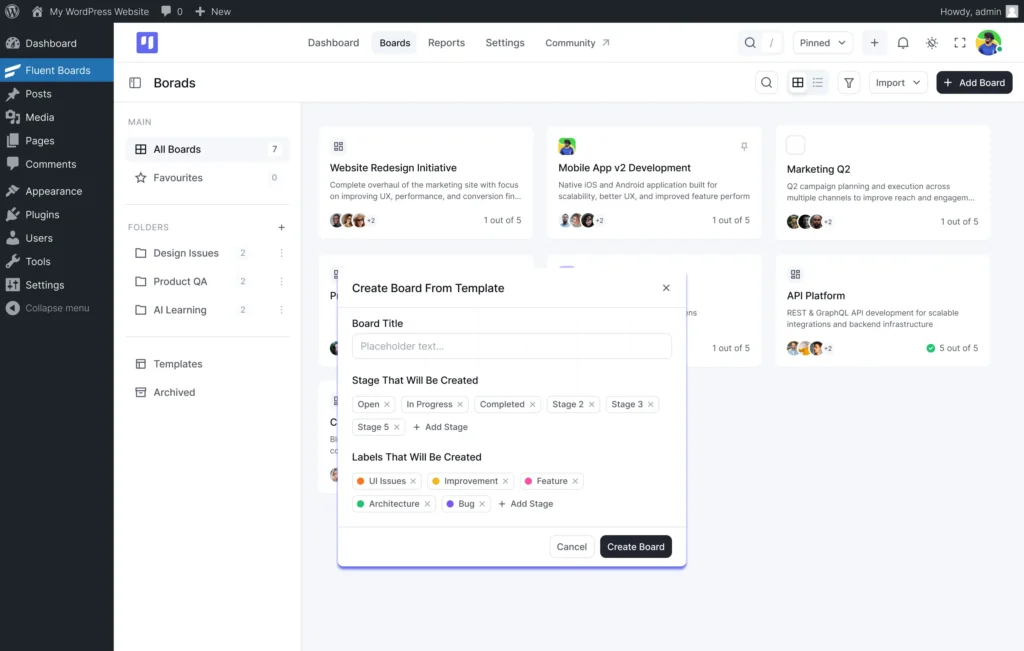Remove the Improvement label
Viewport: 1024px width, 651px height.
point(505,481)
